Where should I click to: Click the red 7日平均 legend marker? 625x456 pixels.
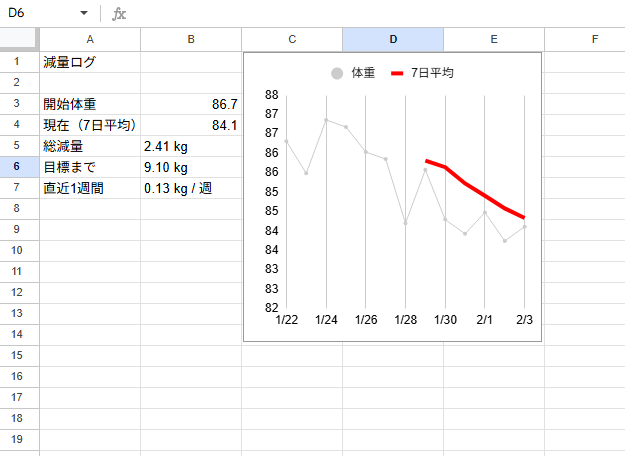pos(397,73)
